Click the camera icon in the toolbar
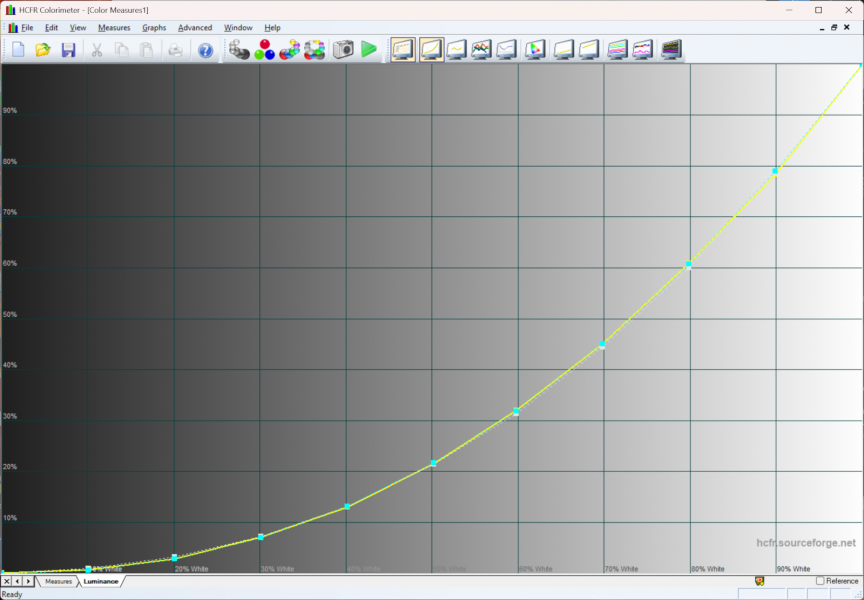The image size is (864, 600). click(343, 49)
